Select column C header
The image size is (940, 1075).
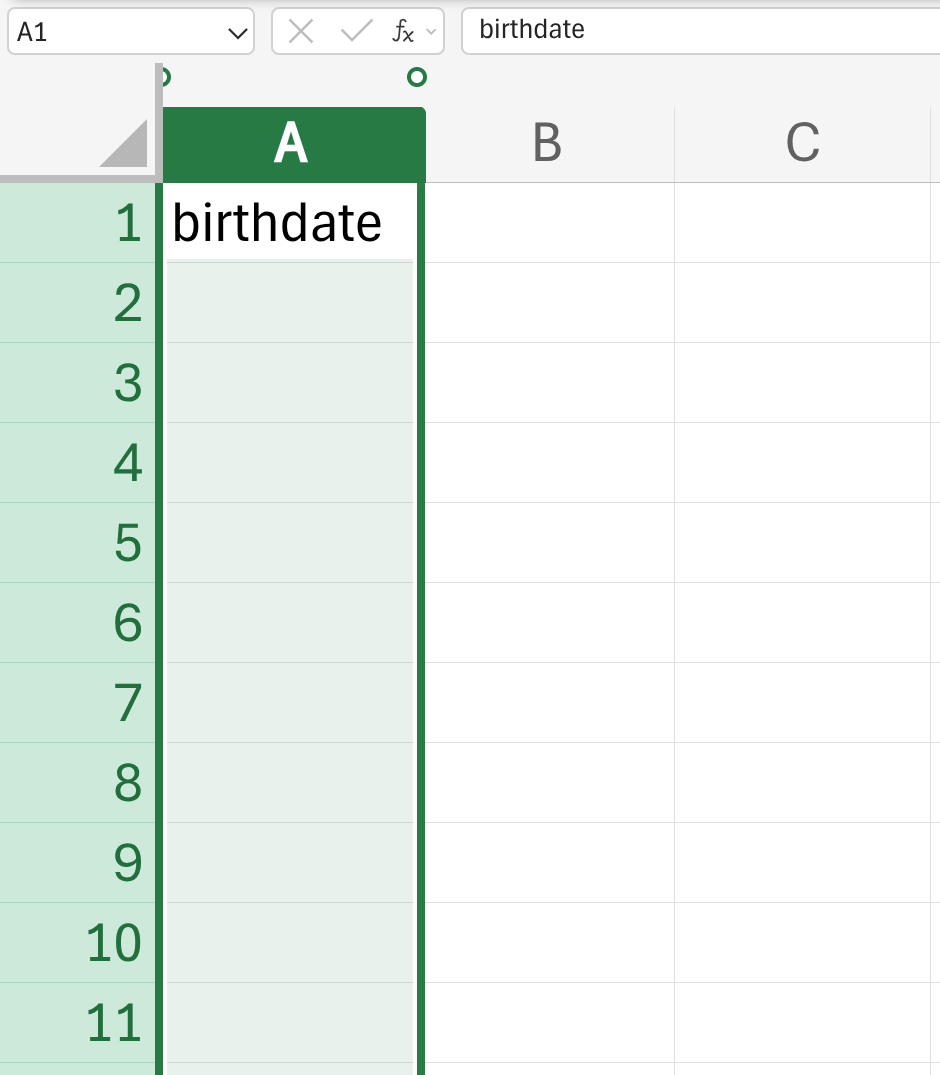pos(802,144)
